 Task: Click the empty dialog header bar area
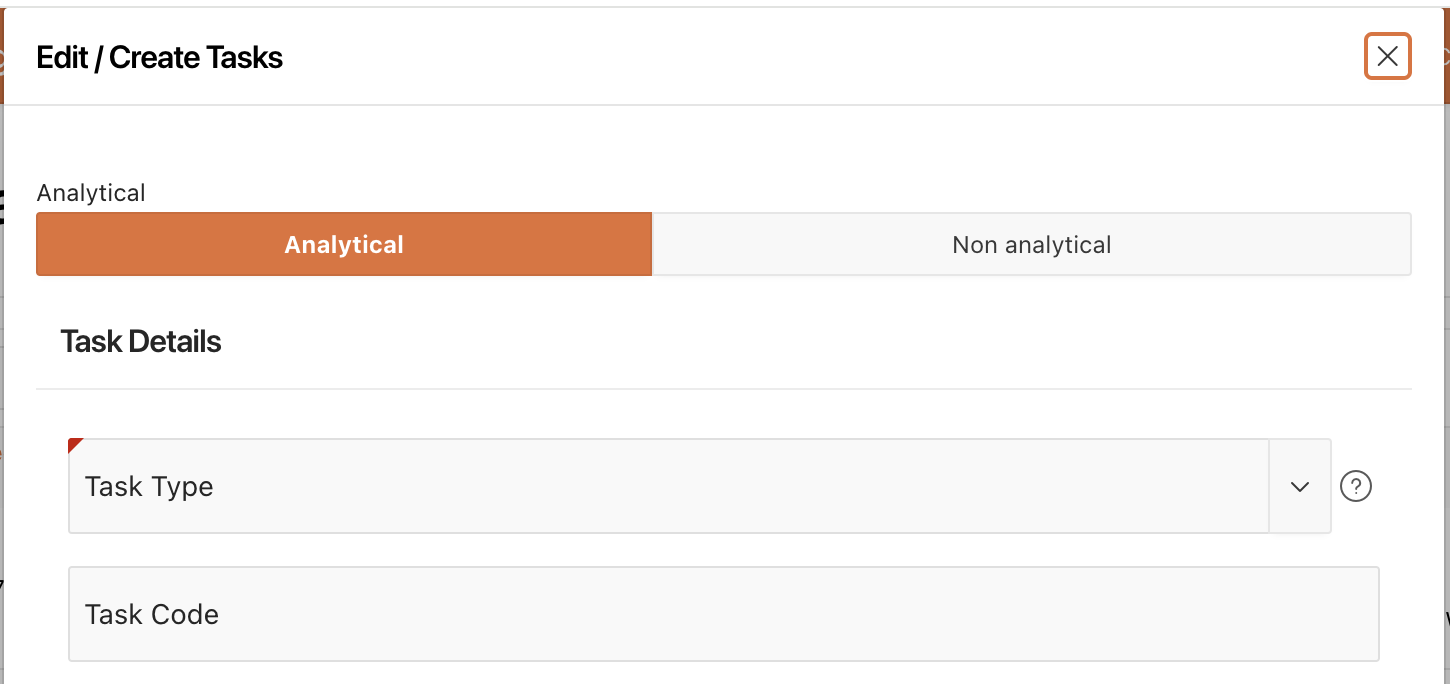[x=800, y=58]
